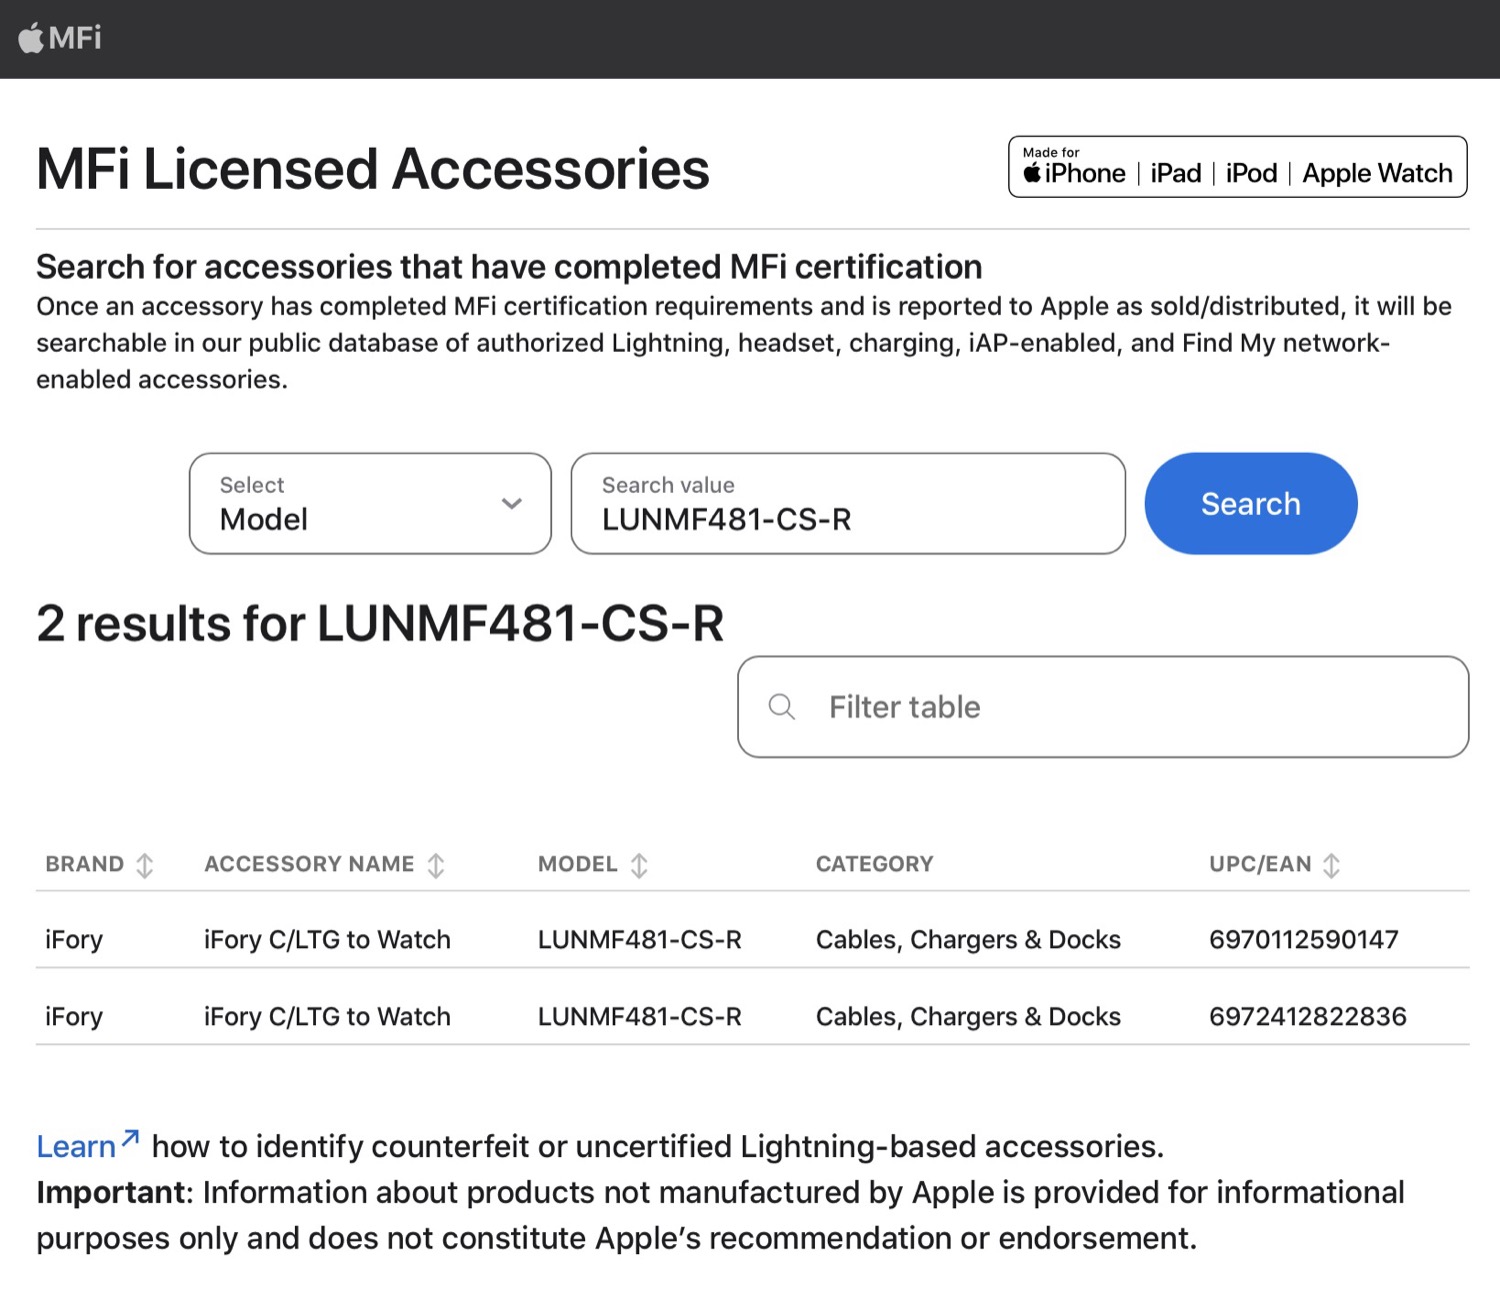Viewport: 1500px width, 1289px height.
Task: Toggle sort order on the MODEL column
Action: click(x=641, y=864)
